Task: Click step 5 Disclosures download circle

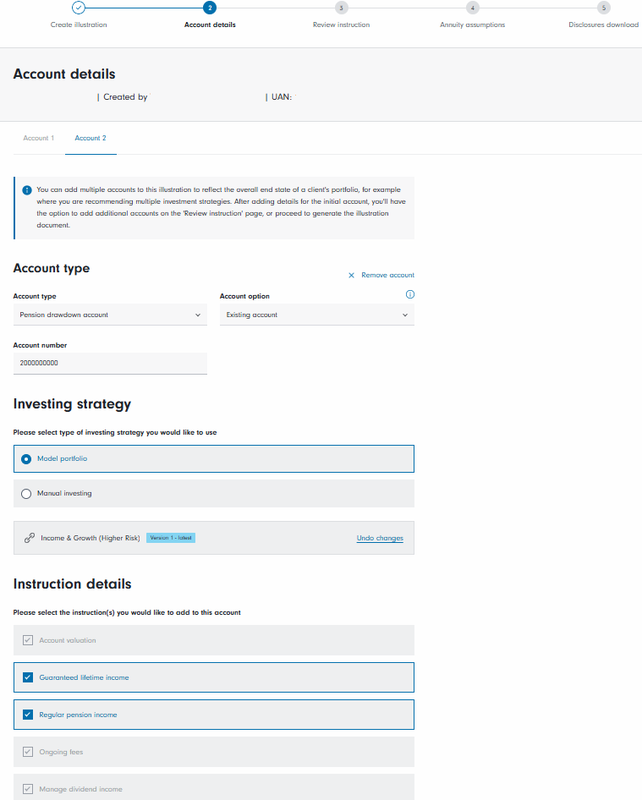Action: (603, 8)
